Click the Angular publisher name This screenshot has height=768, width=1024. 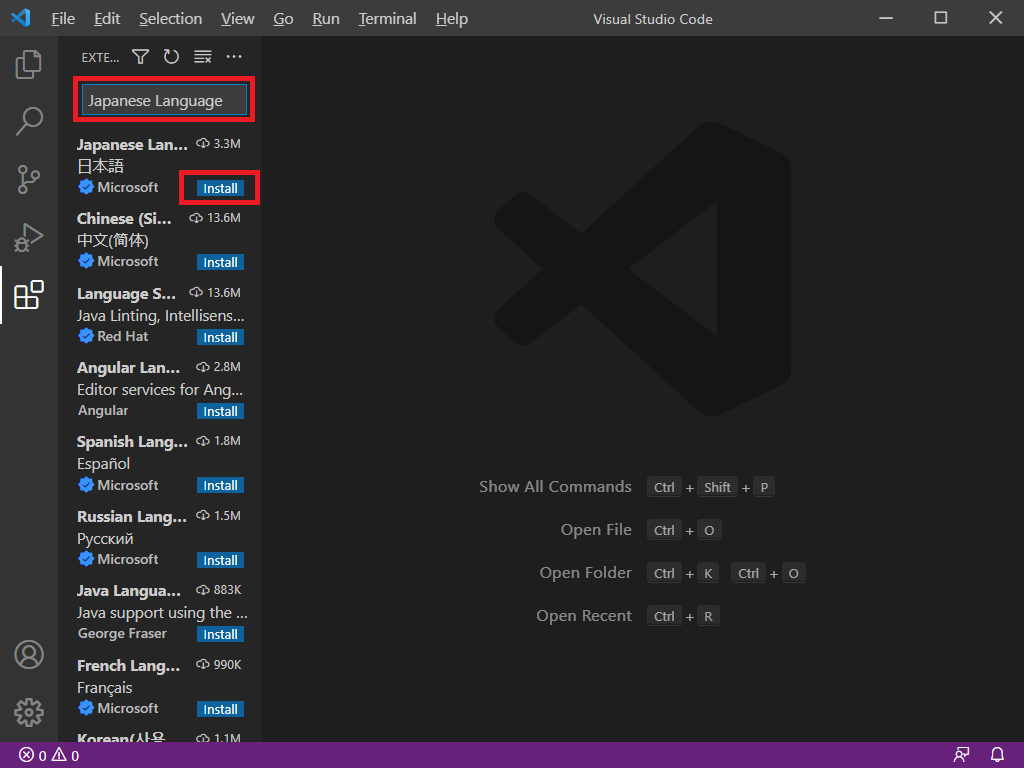coord(103,410)
